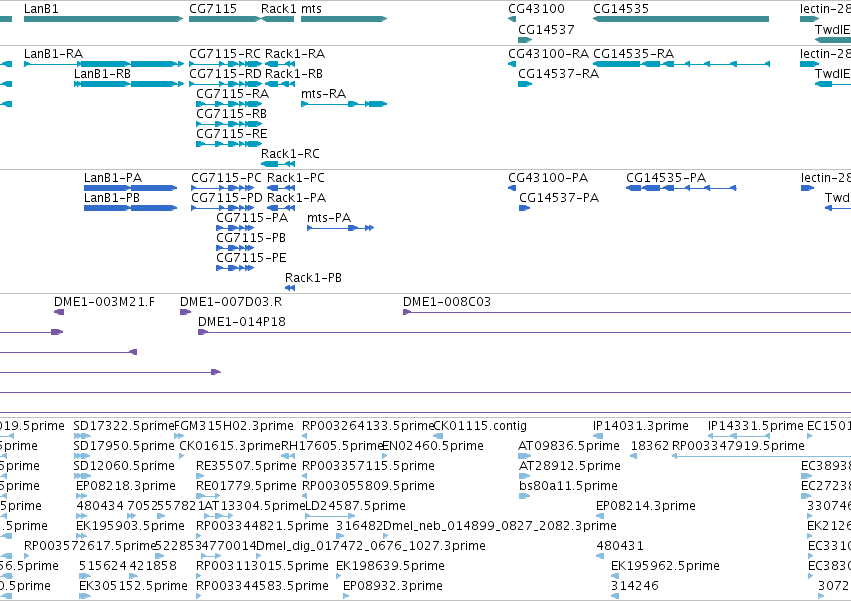The width and height of the screenshot is (851, 601).
Task: Select the CG14535-RA transcript label
Action: click(x=633, y=54)
